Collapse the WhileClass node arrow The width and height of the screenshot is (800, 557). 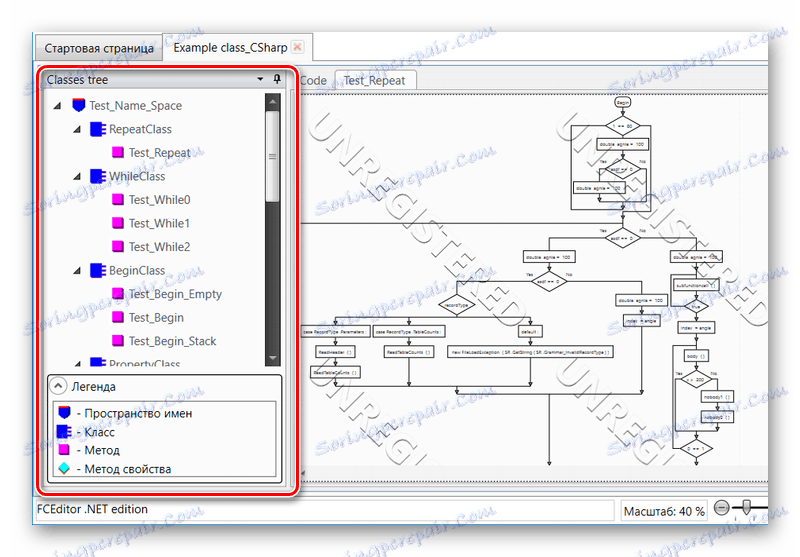click(77, 176)
